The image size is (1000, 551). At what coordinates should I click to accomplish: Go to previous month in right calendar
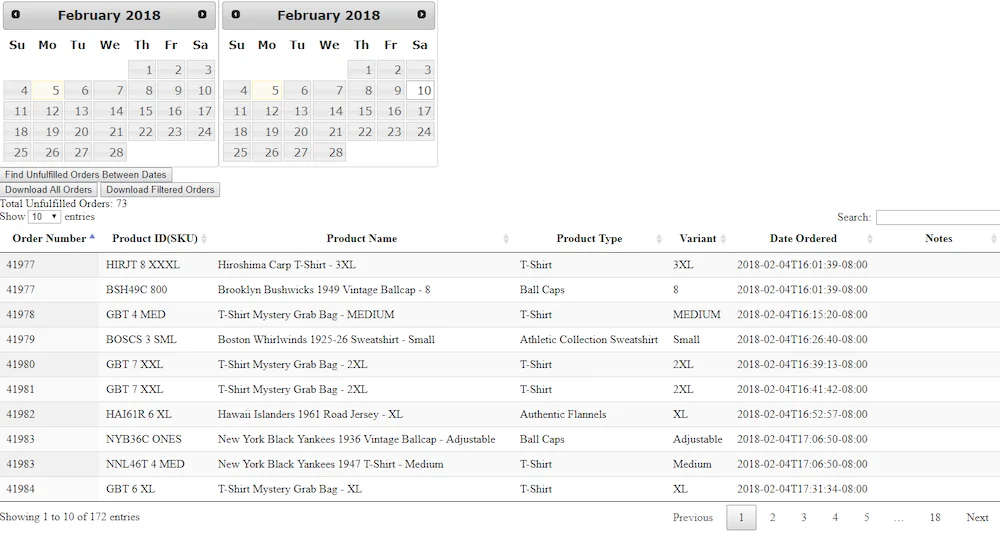(x=236, y=15)
